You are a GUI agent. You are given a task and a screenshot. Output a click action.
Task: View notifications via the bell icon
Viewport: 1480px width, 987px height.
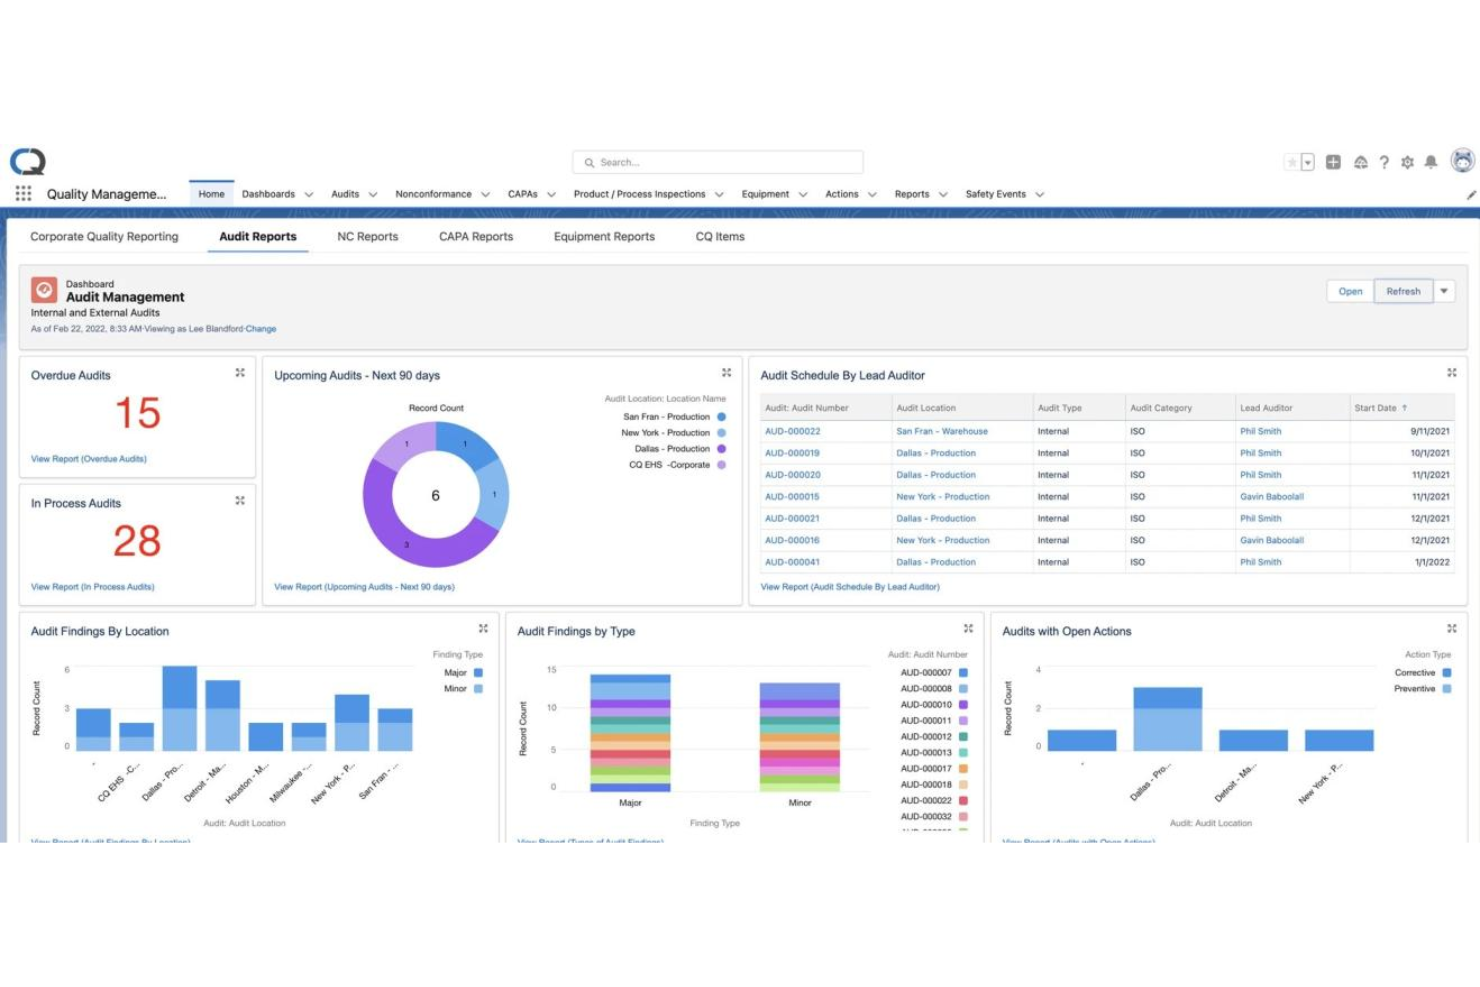[1432, 161]
